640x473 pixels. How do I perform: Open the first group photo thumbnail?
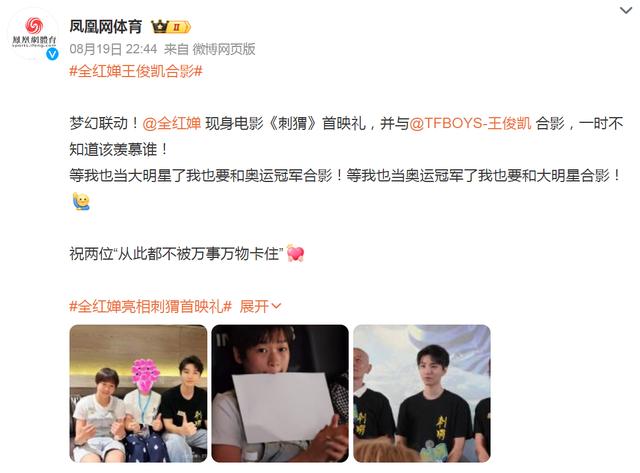[138, 393]
